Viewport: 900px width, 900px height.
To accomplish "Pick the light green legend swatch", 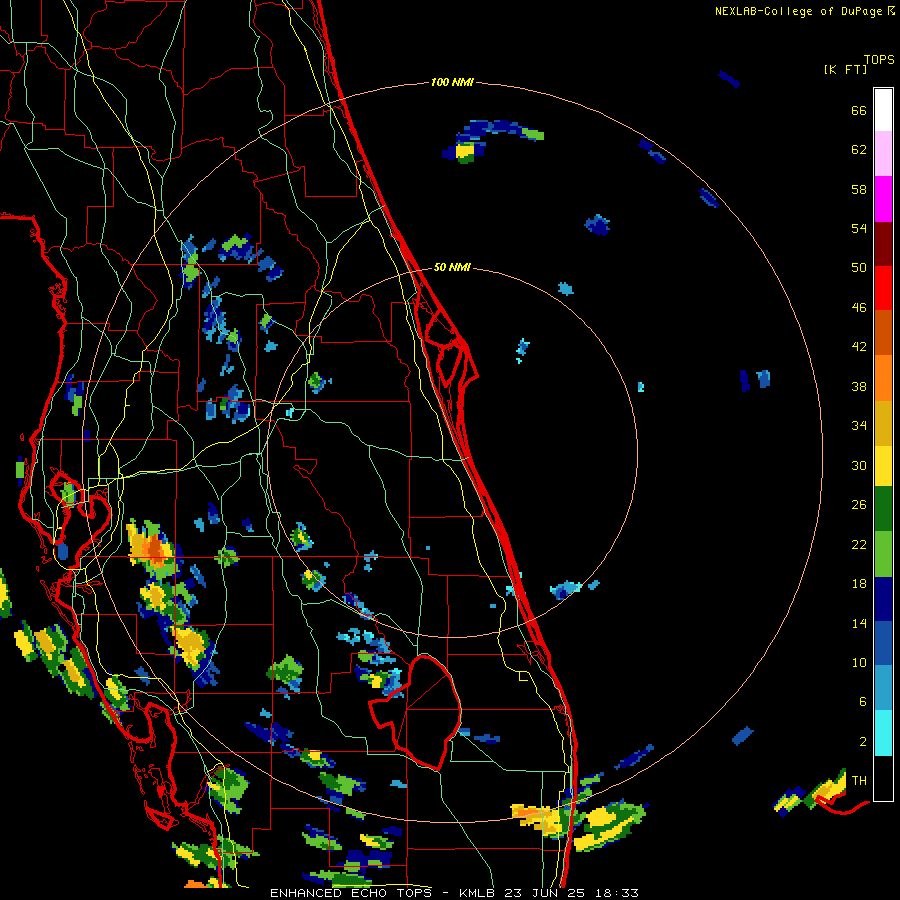I will 883,554.
